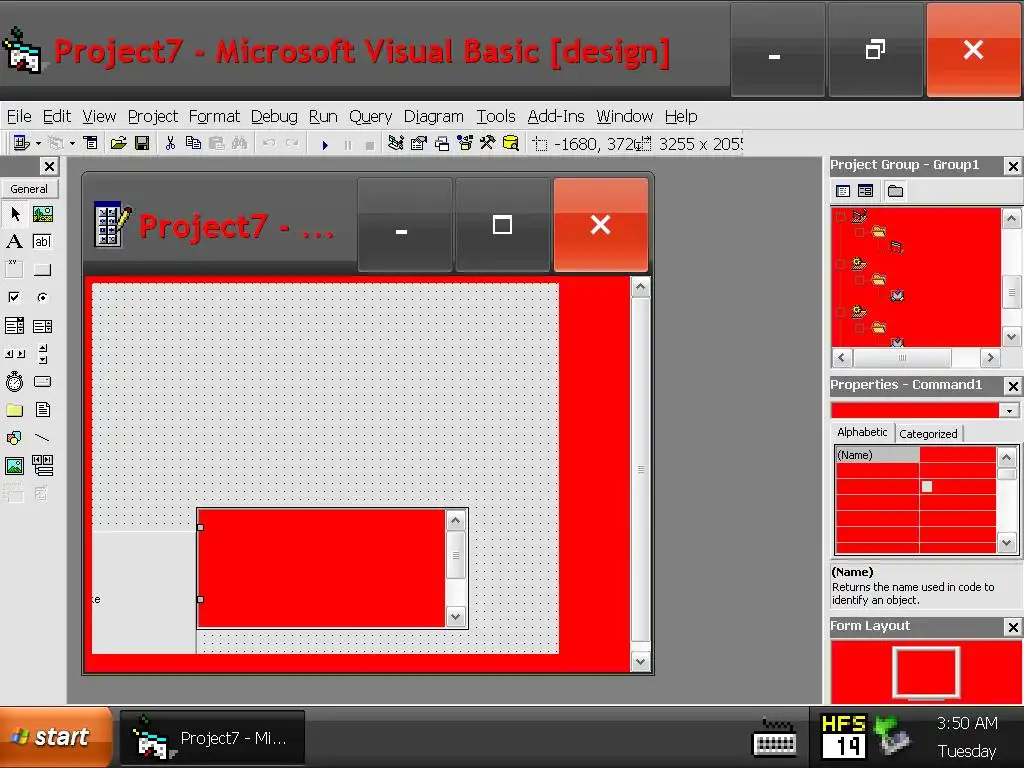Select the FileListBox control tool
The height and width of the screenshot is (768, 1024).
pos(42,409)
